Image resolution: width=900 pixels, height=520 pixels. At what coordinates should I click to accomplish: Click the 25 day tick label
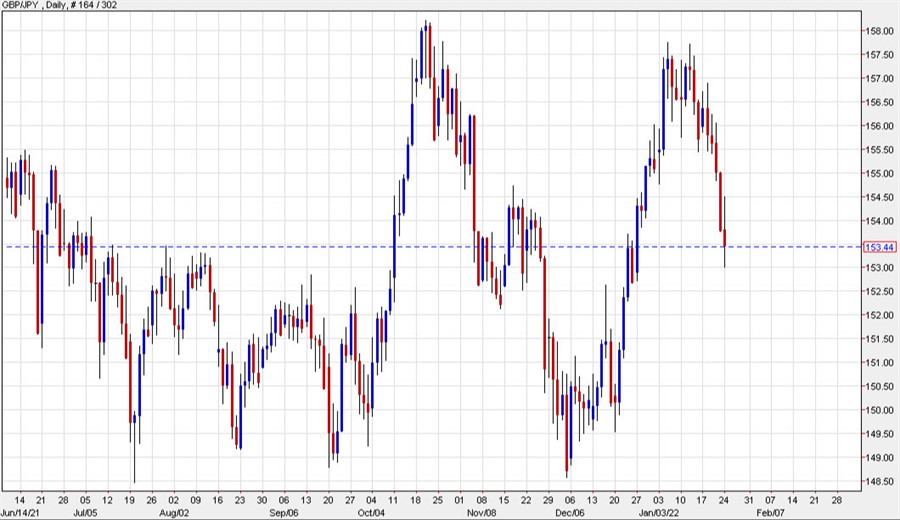pyautogui.click(x=438, y=500)
